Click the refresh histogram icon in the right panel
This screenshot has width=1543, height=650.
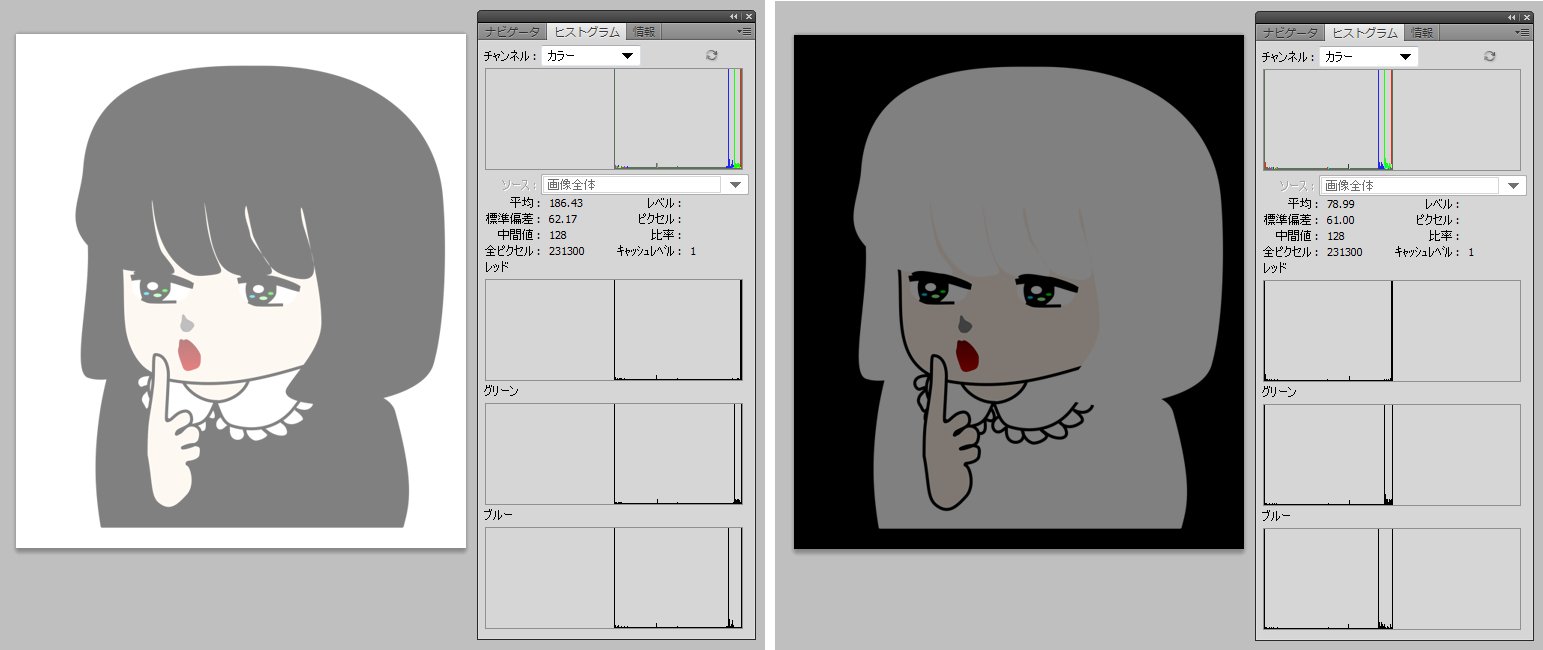click(1490, 56)
